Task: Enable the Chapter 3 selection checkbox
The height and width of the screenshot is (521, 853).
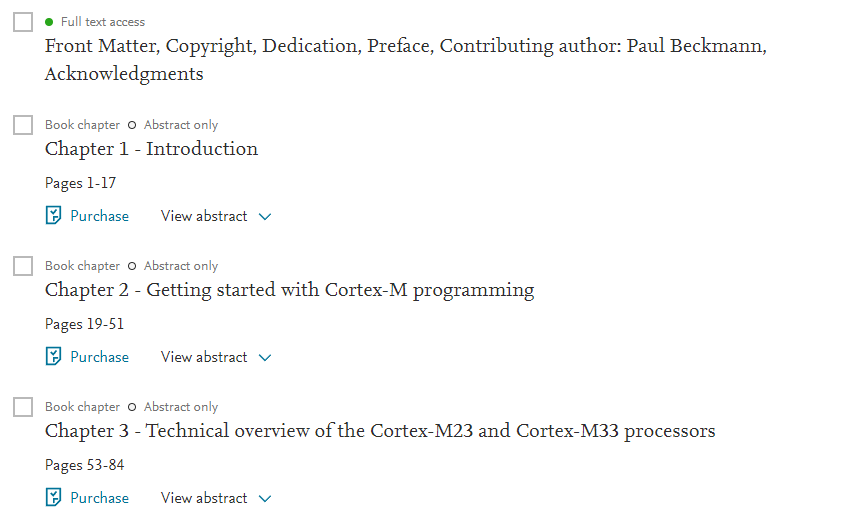Action: coord(23,407)
